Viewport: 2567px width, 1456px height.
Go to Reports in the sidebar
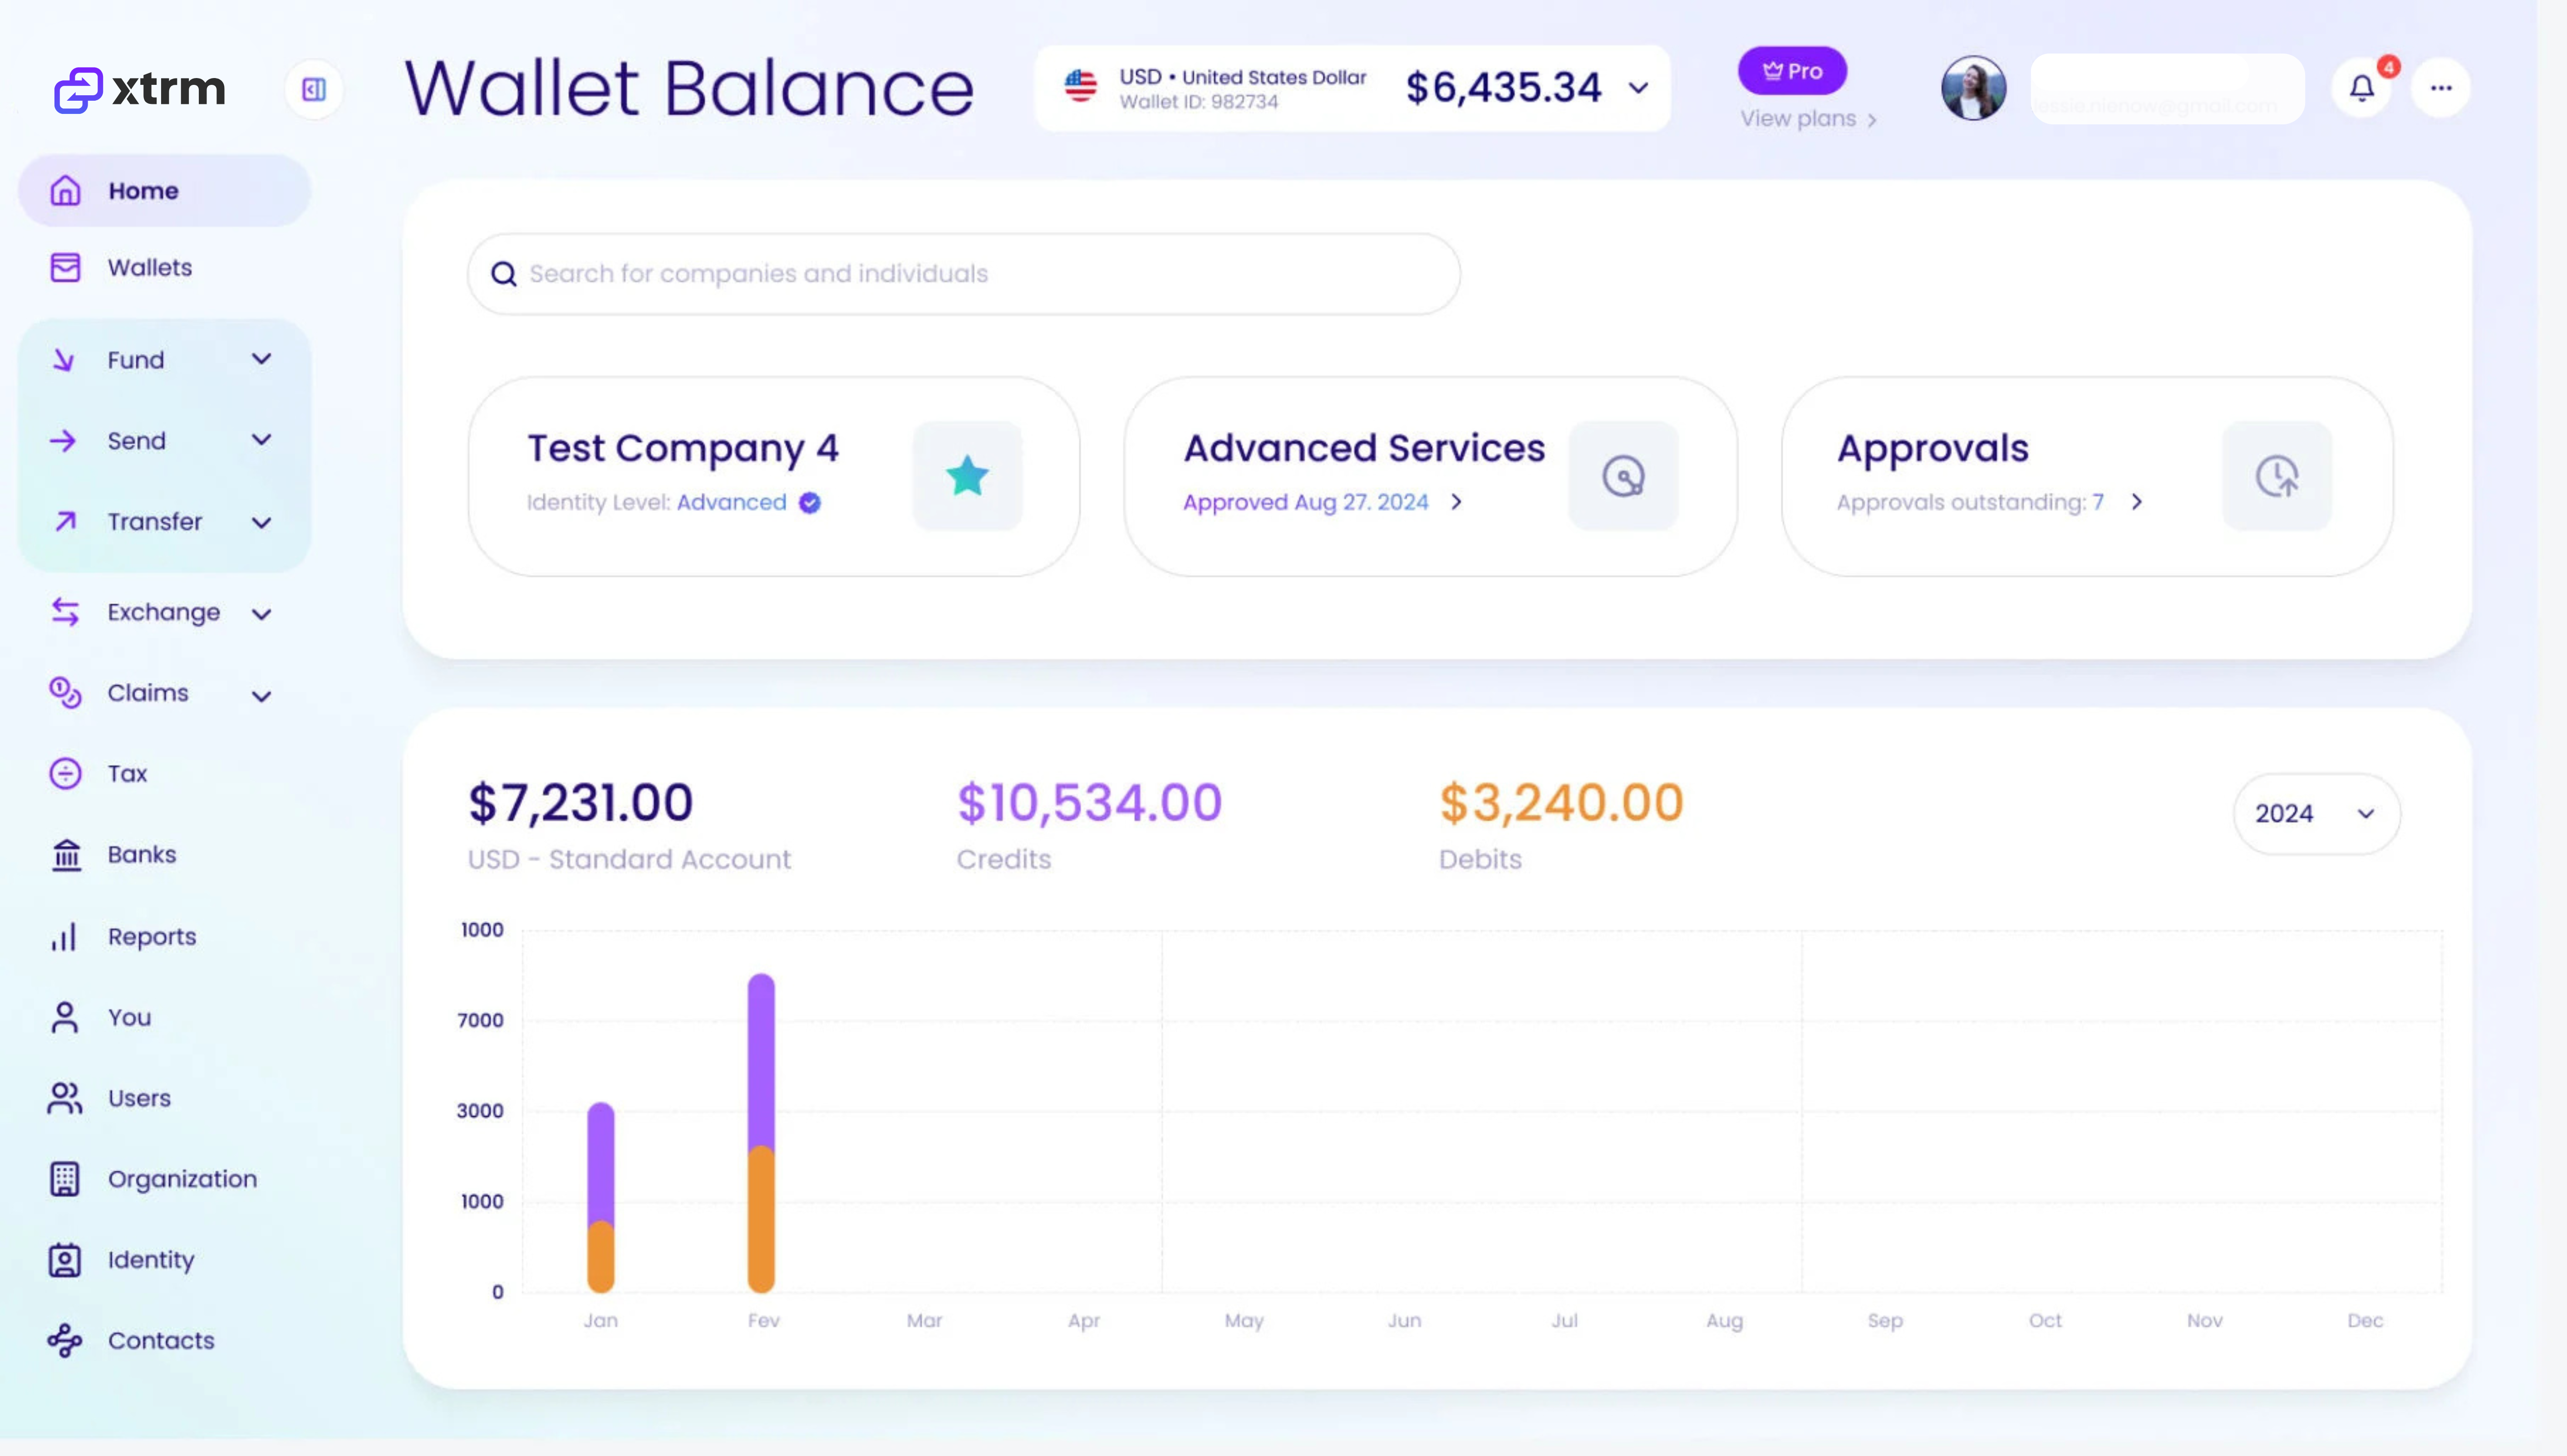coord(151,936)
